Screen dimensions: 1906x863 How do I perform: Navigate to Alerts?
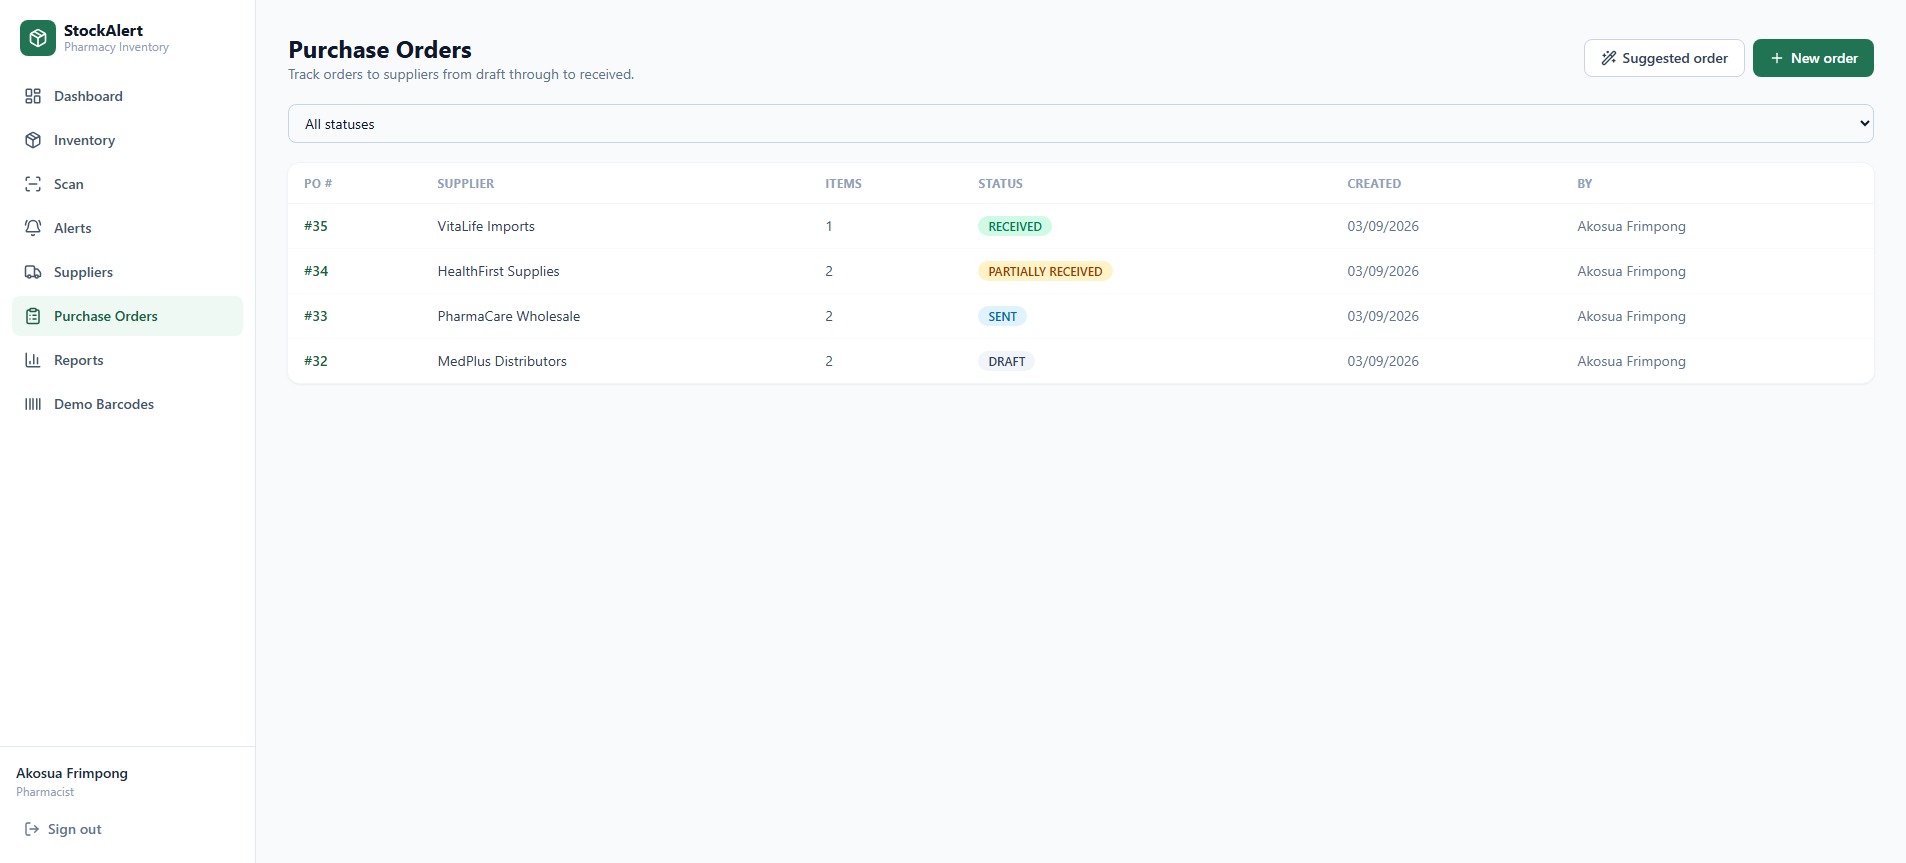[127, 228]
